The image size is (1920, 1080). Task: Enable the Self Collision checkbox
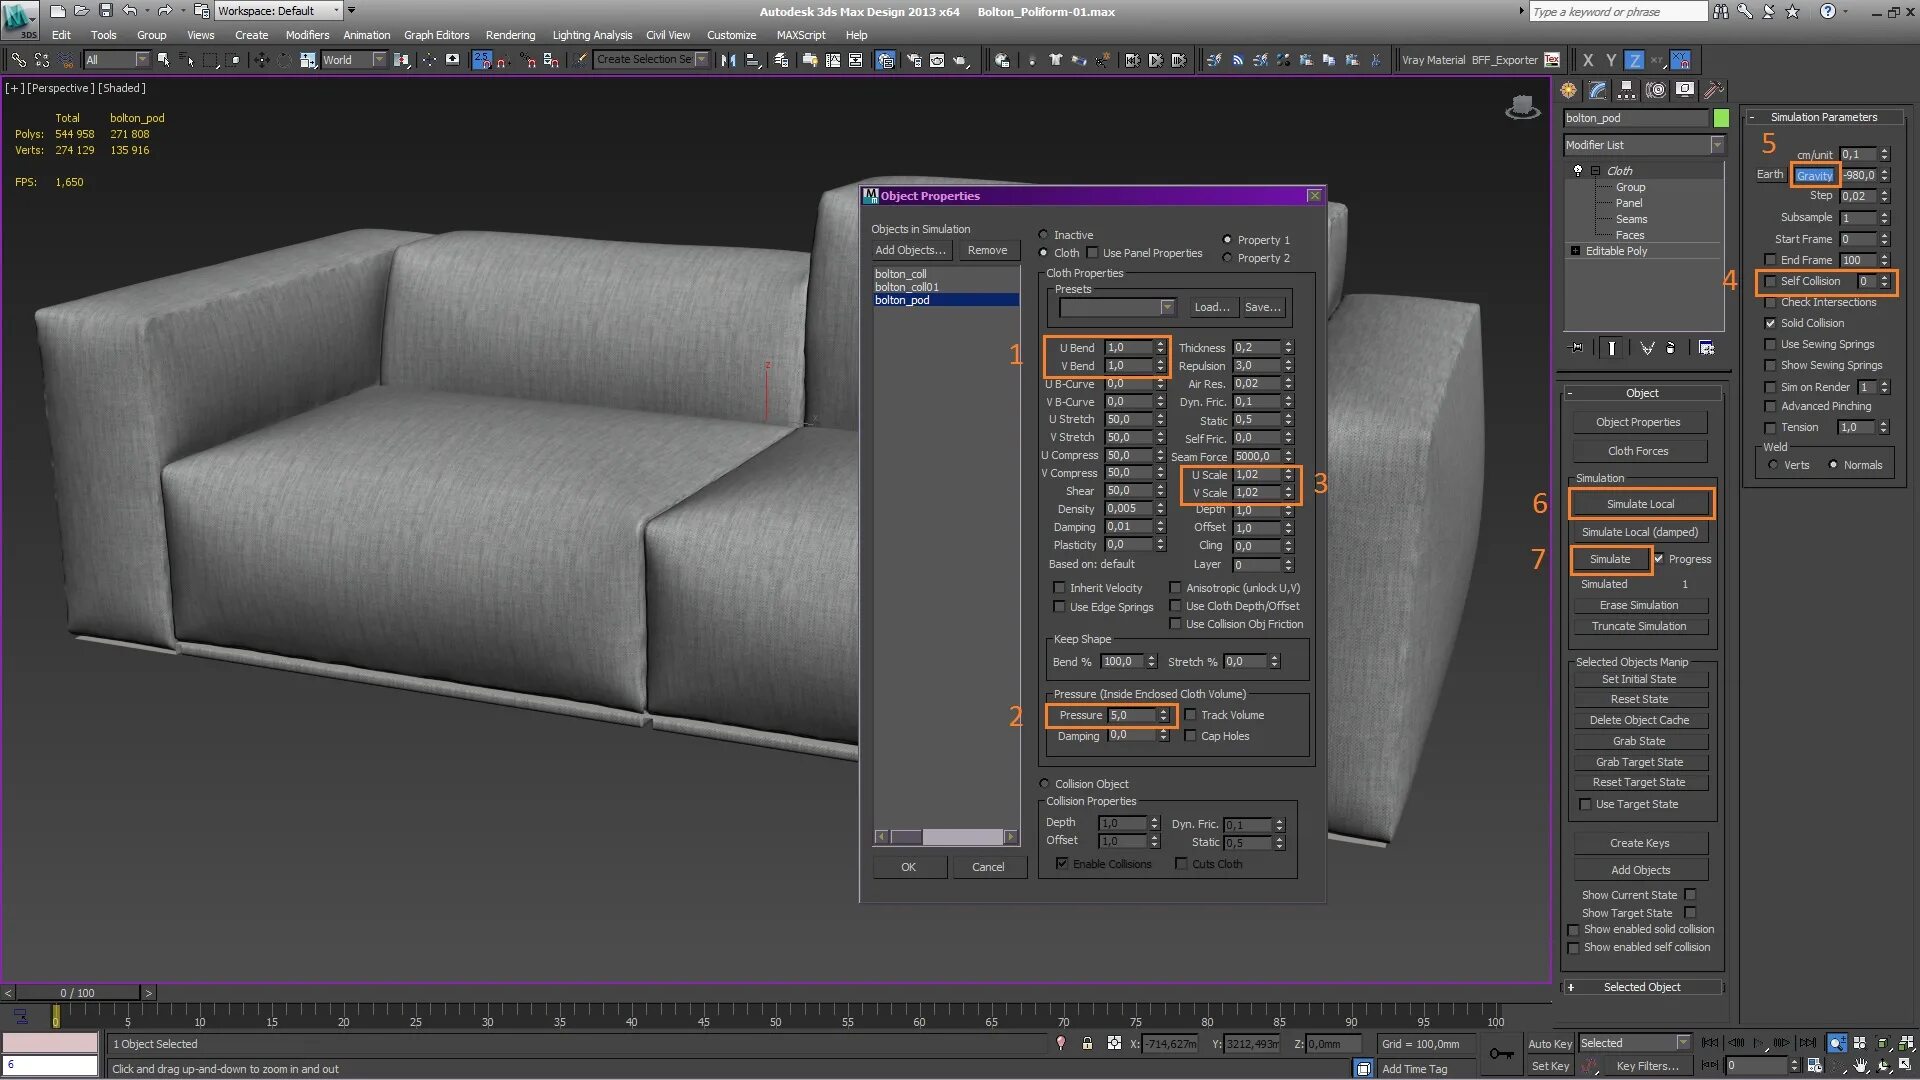point(1771,282)
